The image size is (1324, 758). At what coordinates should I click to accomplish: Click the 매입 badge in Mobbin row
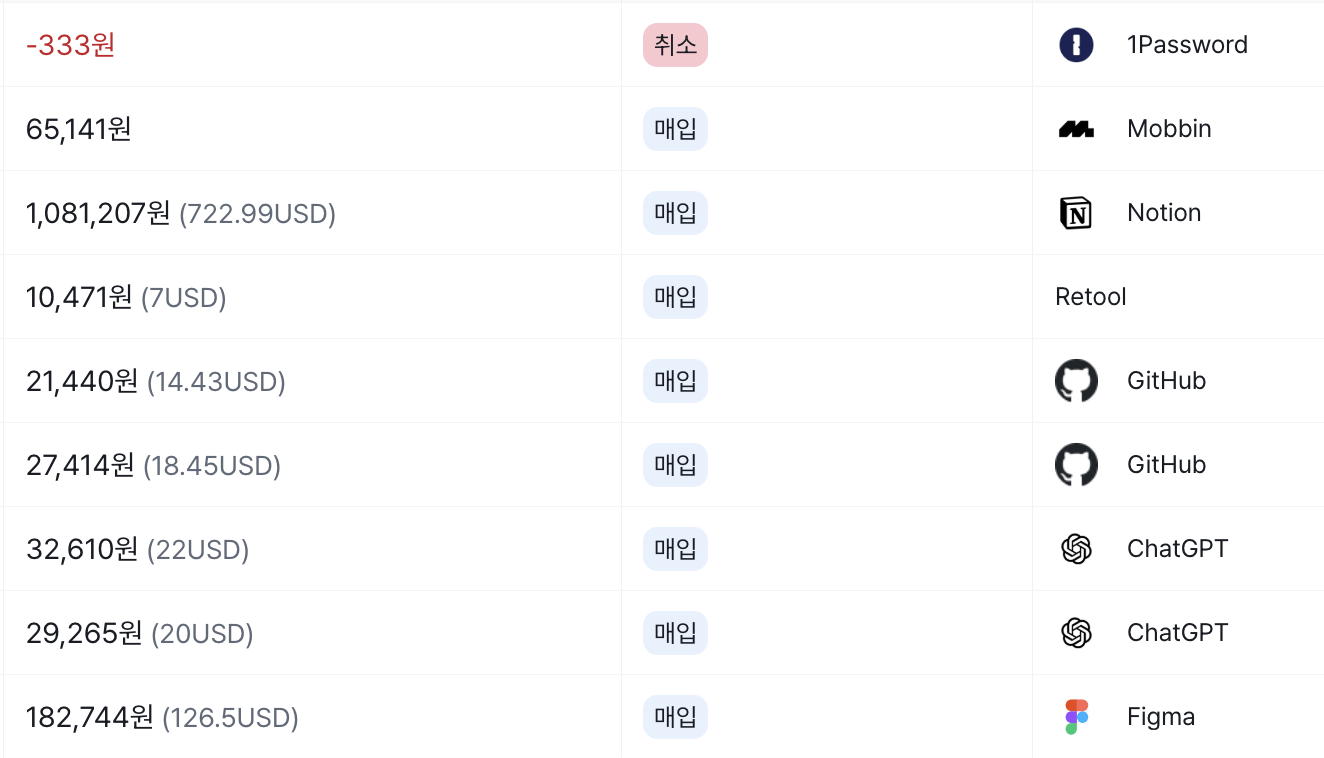(675, 129)
